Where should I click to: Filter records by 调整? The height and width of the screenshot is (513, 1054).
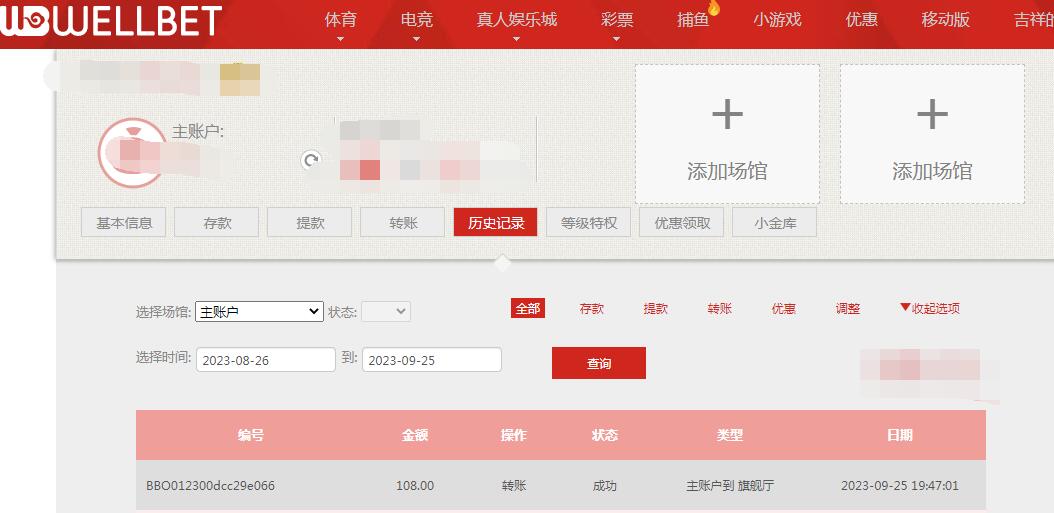[x=848, y=309]
